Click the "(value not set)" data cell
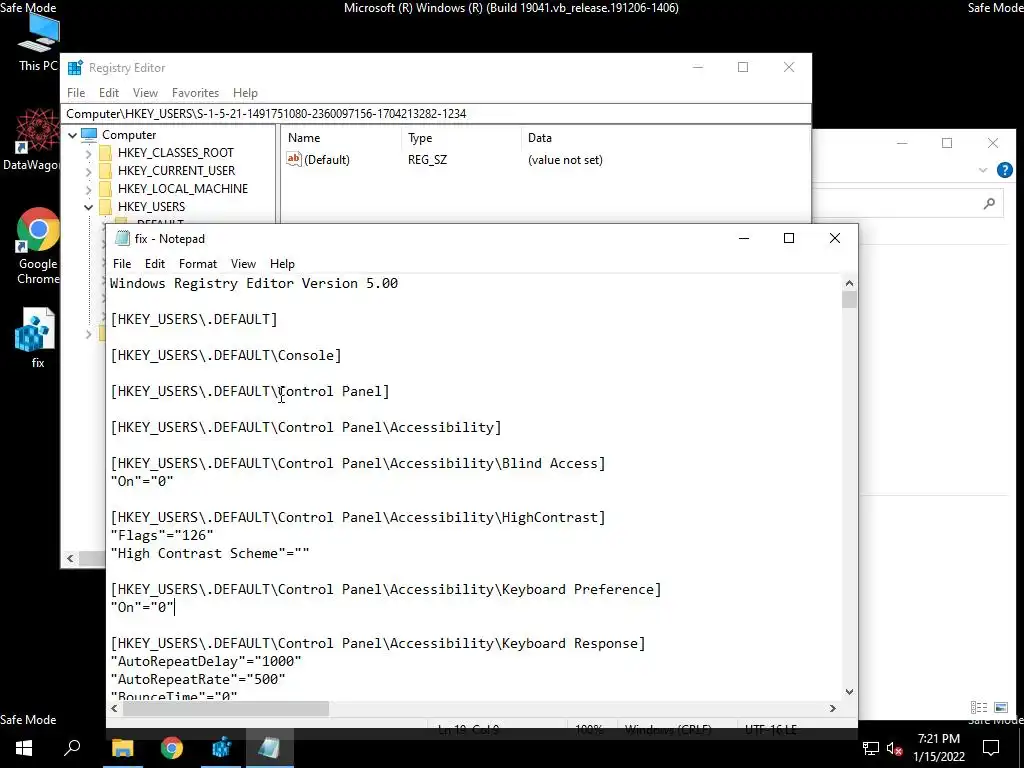Viewport: 1024px width, 768px height. [x=565, y=159]
